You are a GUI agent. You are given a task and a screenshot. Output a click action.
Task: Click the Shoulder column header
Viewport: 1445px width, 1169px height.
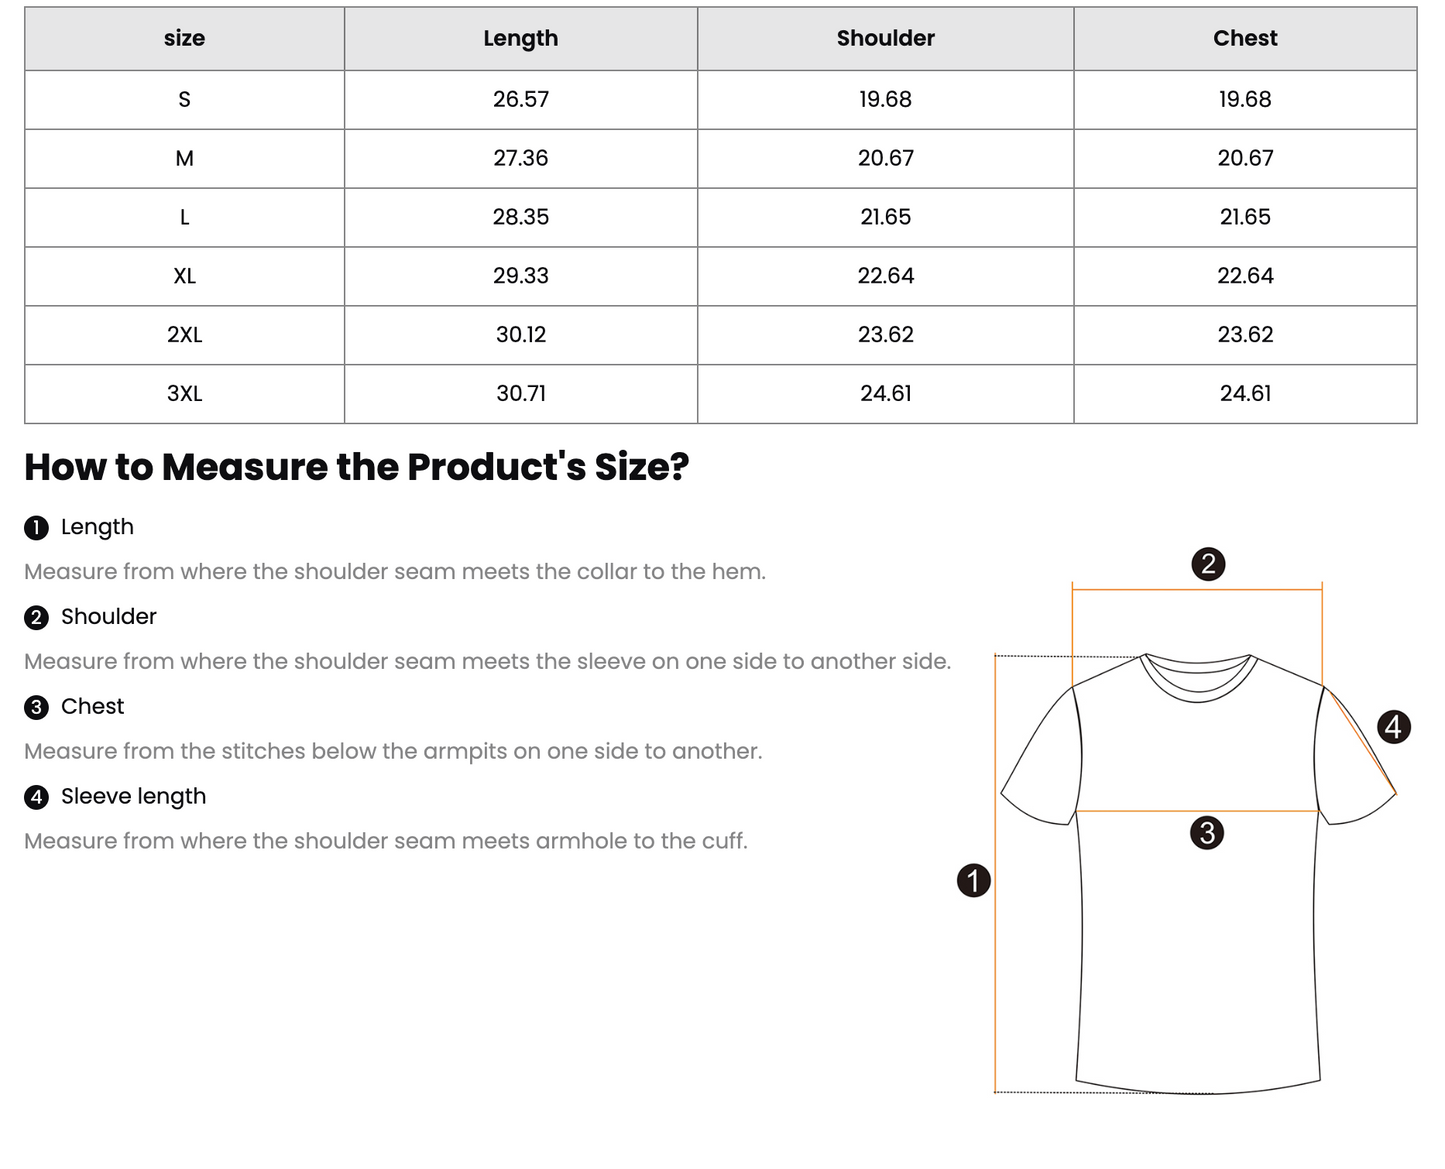tap(886, 38)
